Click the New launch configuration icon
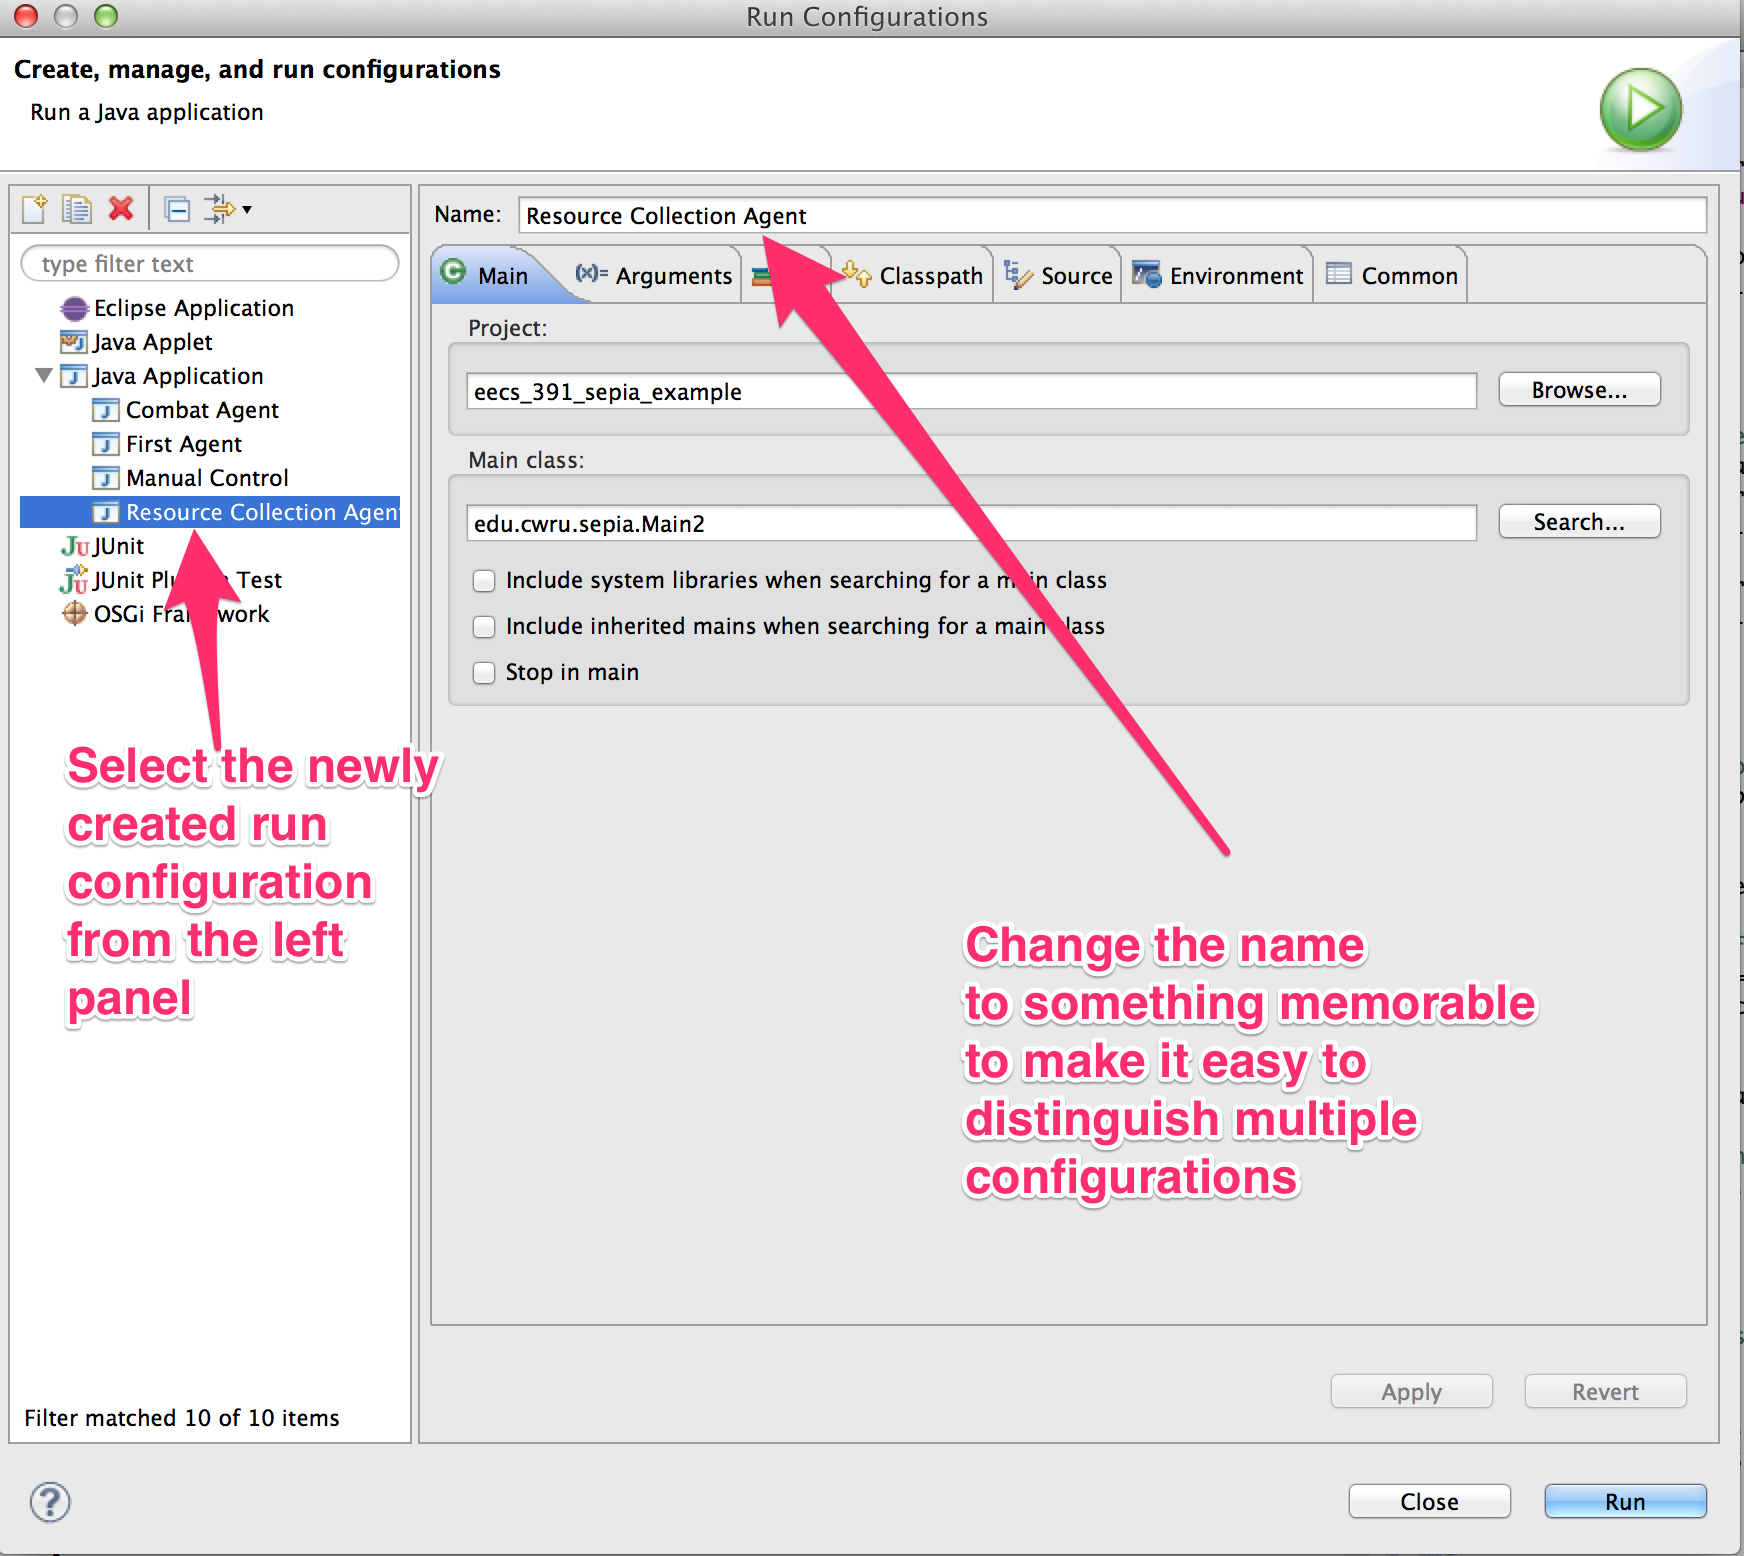1744x1556 pixels. click(35, 209)
